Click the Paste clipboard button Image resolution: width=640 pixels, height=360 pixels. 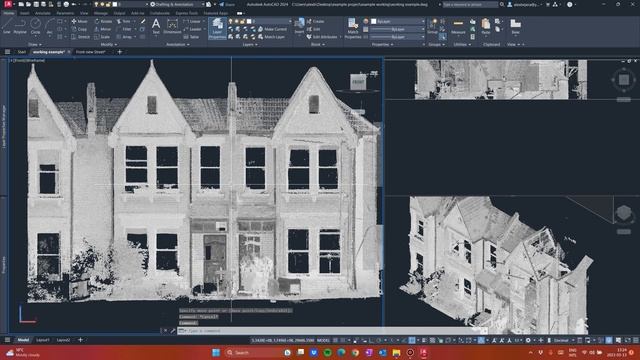[486, 26]
